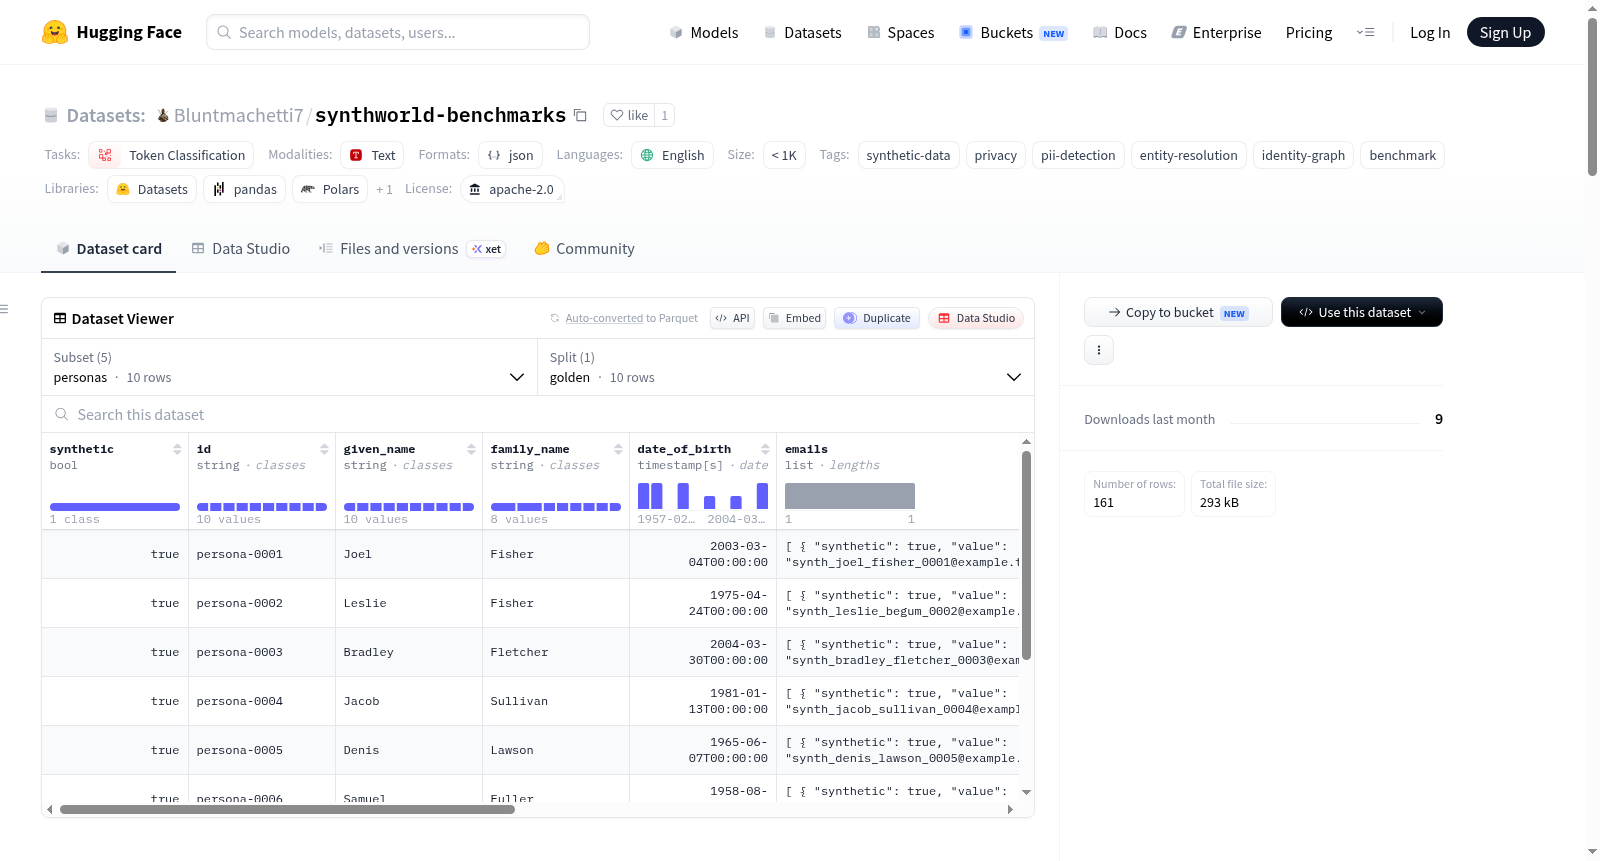Expand the Split golden dropdown
The width and height of the screenshot is (1600, 861).
786,367
